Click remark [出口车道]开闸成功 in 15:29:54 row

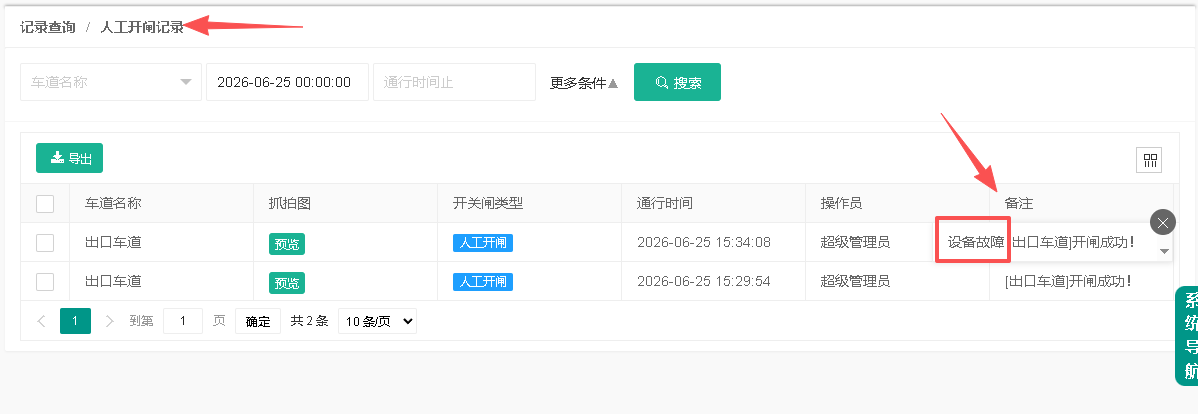click(1067, 282)
